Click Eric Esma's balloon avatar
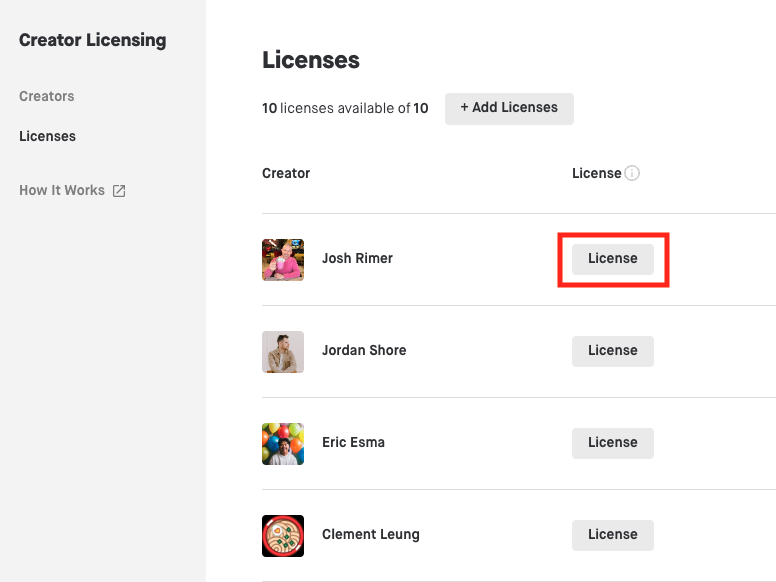The width and height of the screenshot is (776, 582). click(283, 443)
